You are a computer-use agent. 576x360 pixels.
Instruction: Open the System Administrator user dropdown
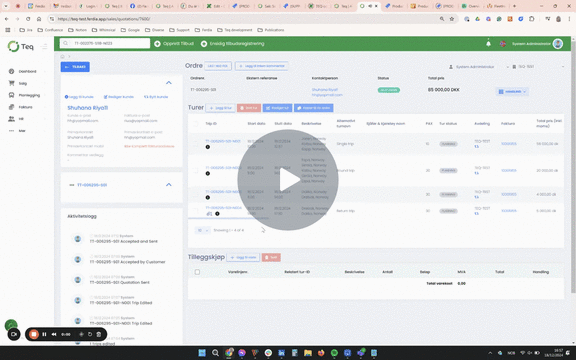tap(479, 67)
